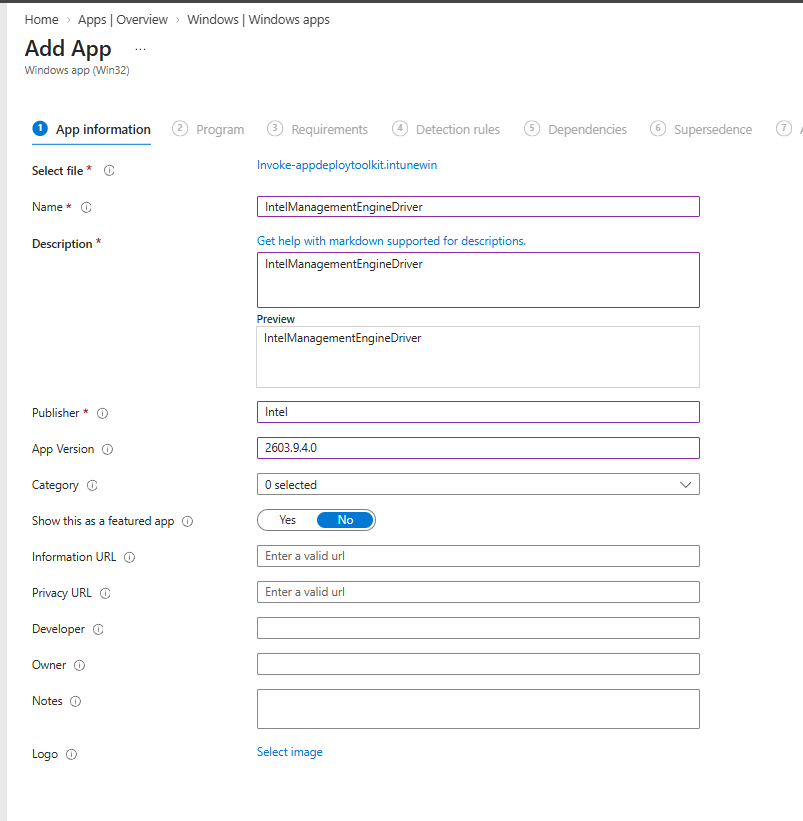803x821 pixels.
Task: Jump to the Detection rules step
Action: coord(446,129)
